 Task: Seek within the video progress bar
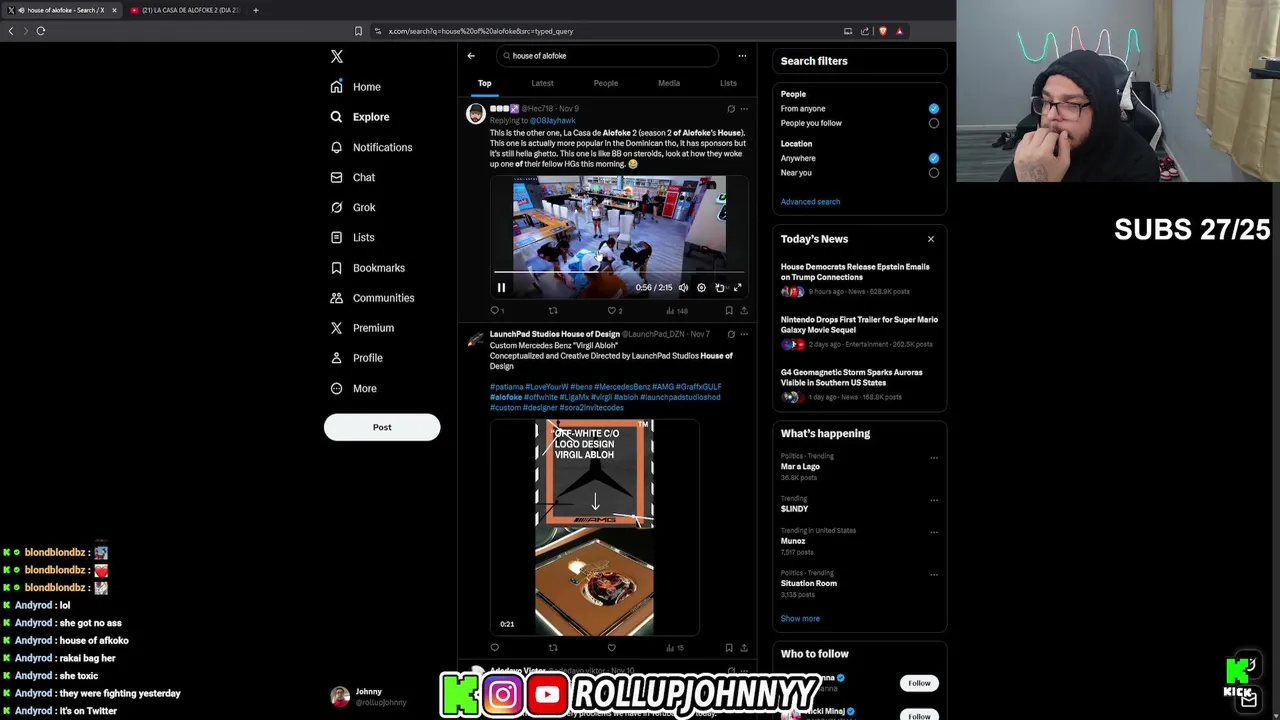[619, 272]
